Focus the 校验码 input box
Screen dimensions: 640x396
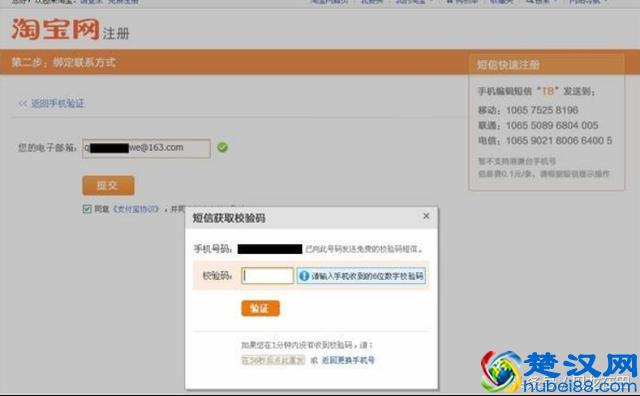point(267,276)
